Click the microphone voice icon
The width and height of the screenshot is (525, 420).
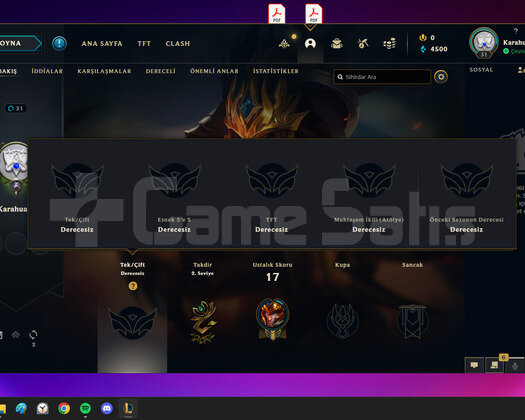pyautogui.click(x=515, y=366)
